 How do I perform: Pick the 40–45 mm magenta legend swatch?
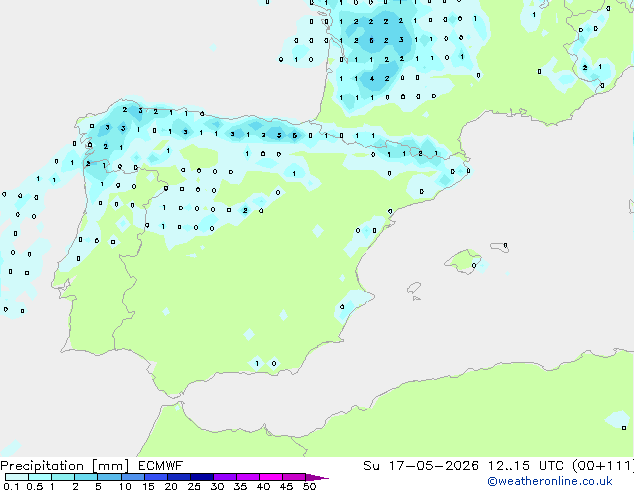coord(271,477)
